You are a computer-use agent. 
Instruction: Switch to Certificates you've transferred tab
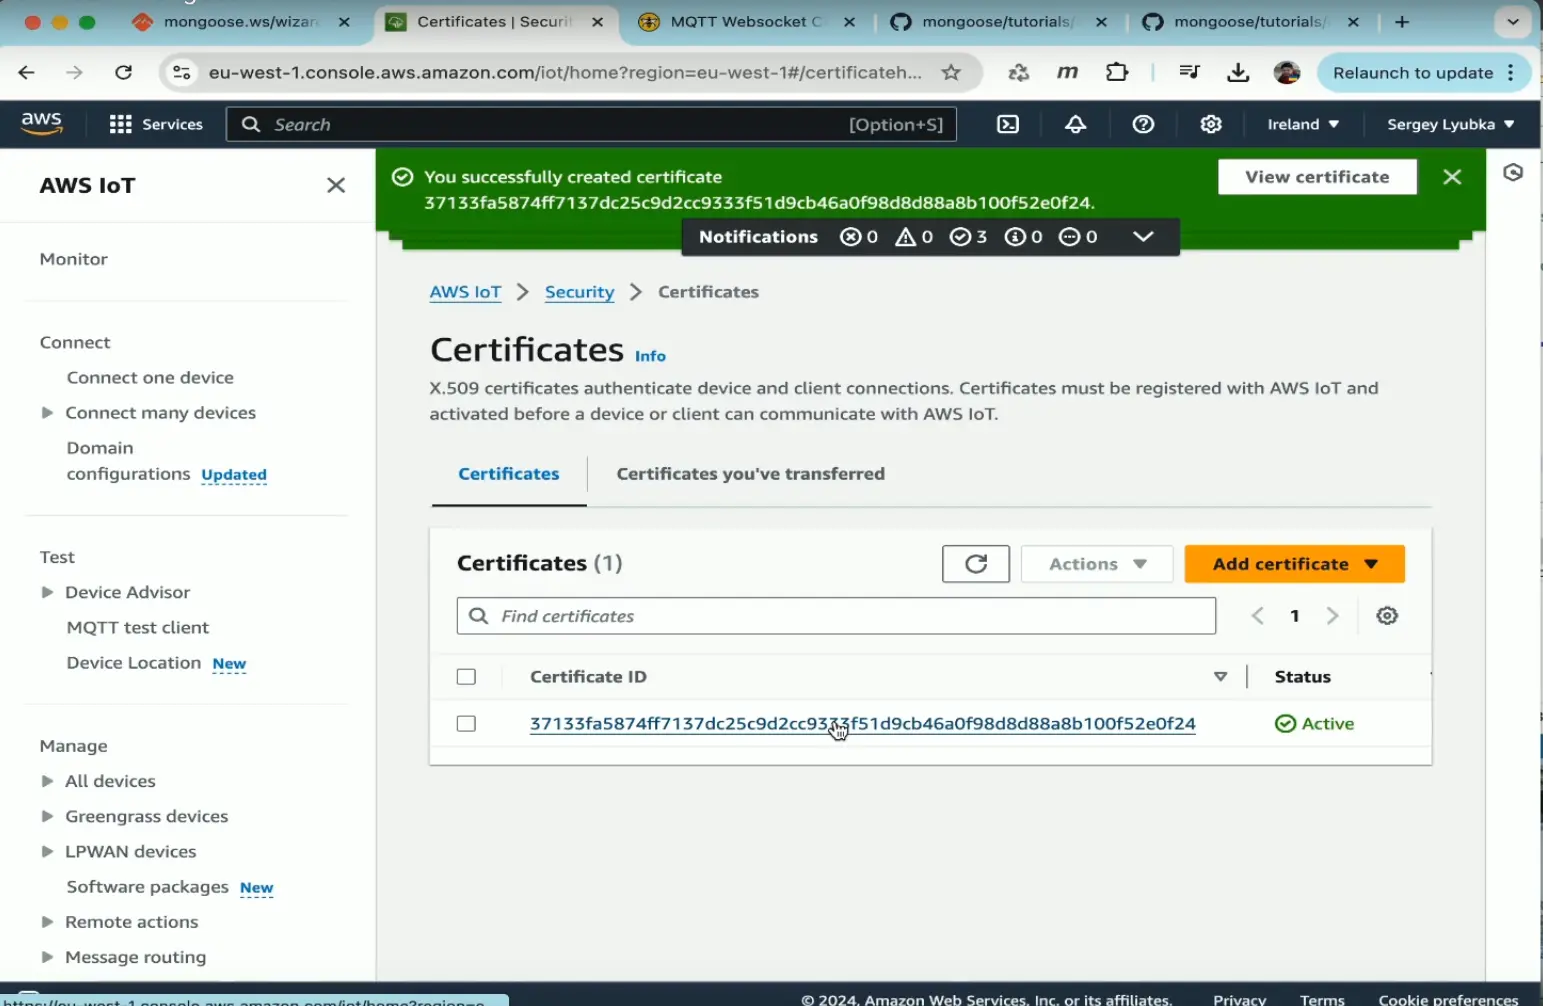tap(750, 474)
